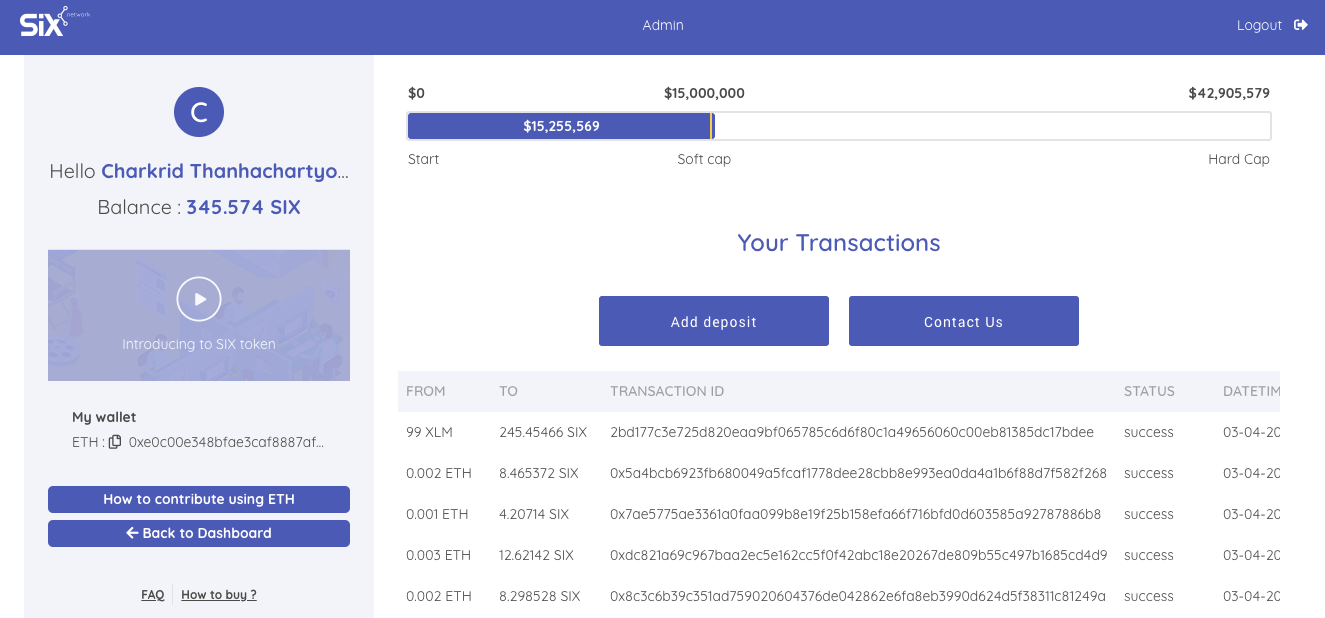Open the How to buy ? link
The width and height of the screenshot is (1325, 618).
click(x=219, y=594)
